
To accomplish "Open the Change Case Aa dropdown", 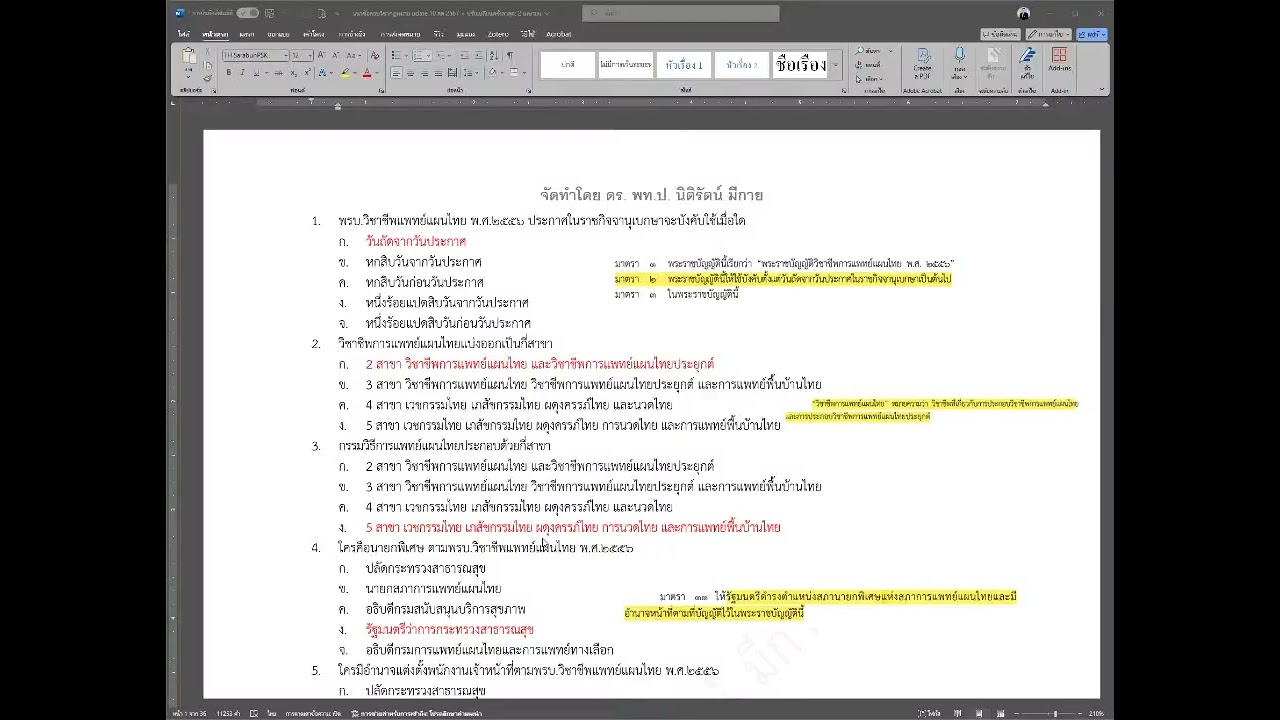I will pyautogui.click(x=354, y=55).
